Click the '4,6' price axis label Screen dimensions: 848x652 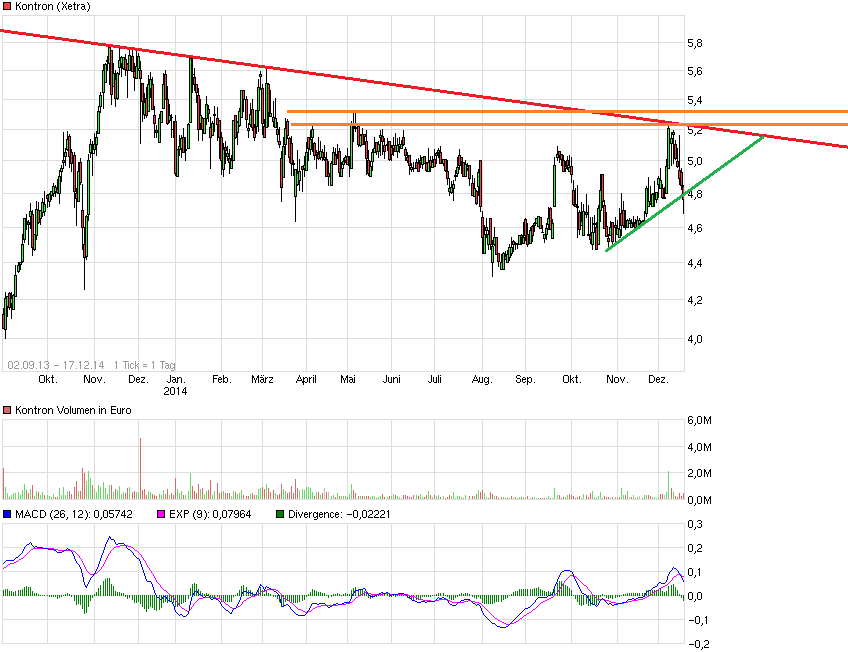point(695,228)
